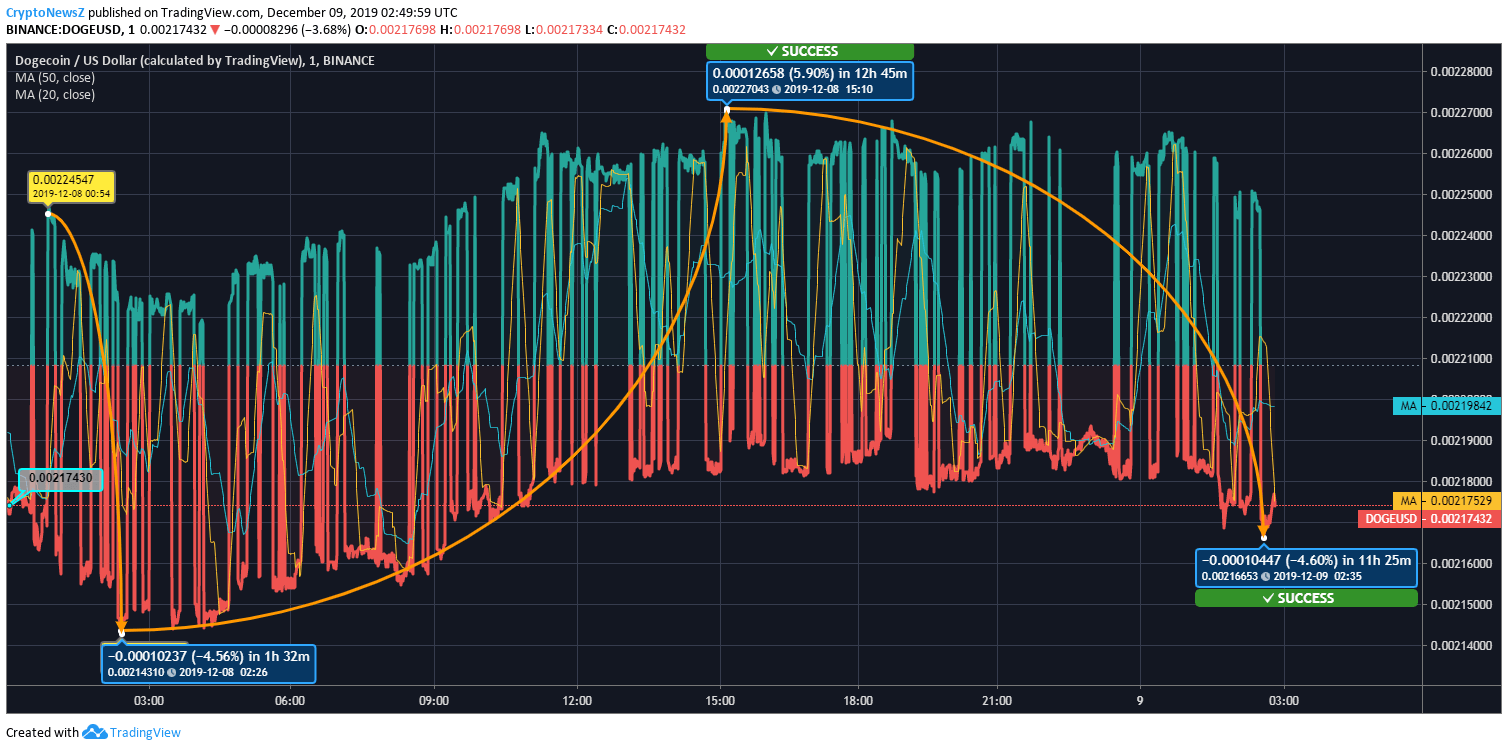Screen dimensions: 1508x750
Task: Click the 0.00228000 price axis label
Action: click(1461, 71)
